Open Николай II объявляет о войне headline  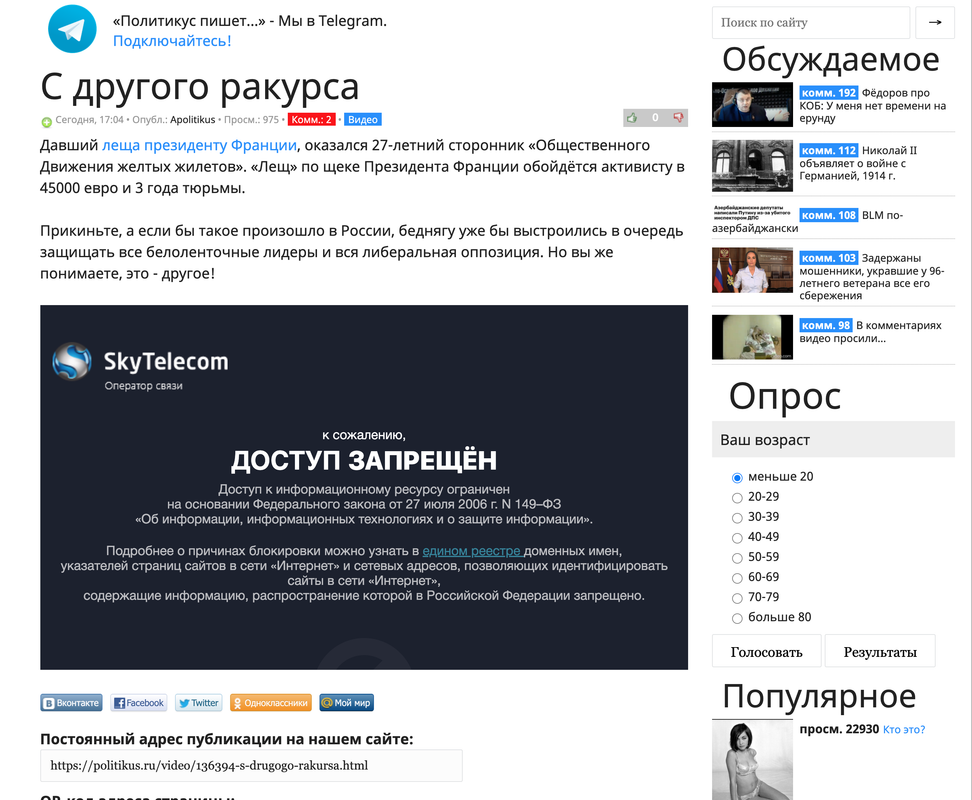[858, 163]
